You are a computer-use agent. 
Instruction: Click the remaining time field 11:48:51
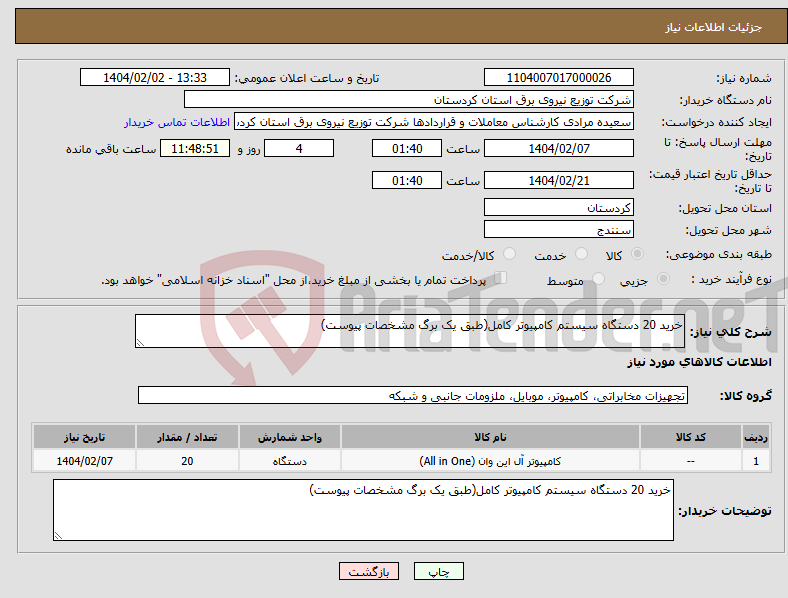tap(195, 148)
